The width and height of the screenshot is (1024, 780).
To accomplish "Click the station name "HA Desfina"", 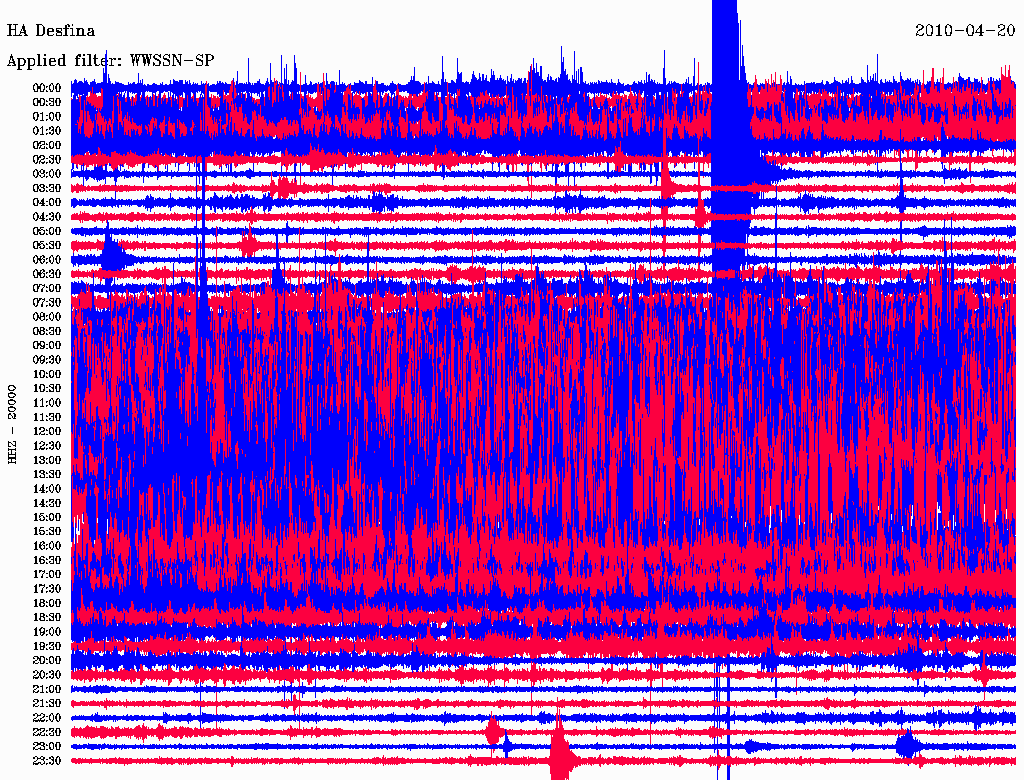I will (50, 31).
